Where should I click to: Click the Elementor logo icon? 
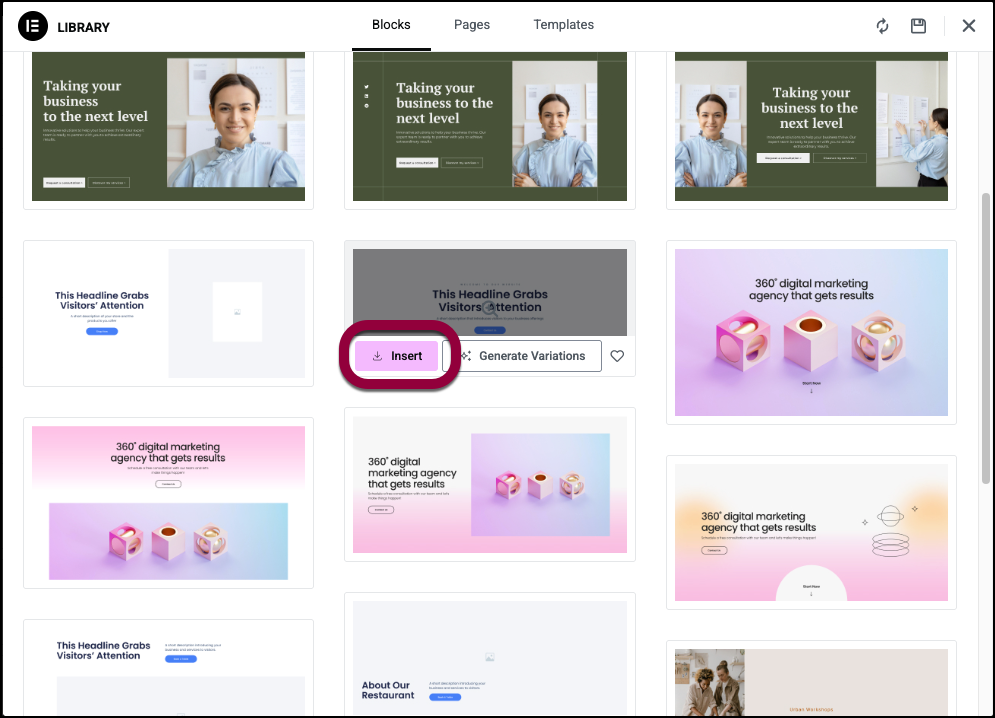[x=32, y=26]
